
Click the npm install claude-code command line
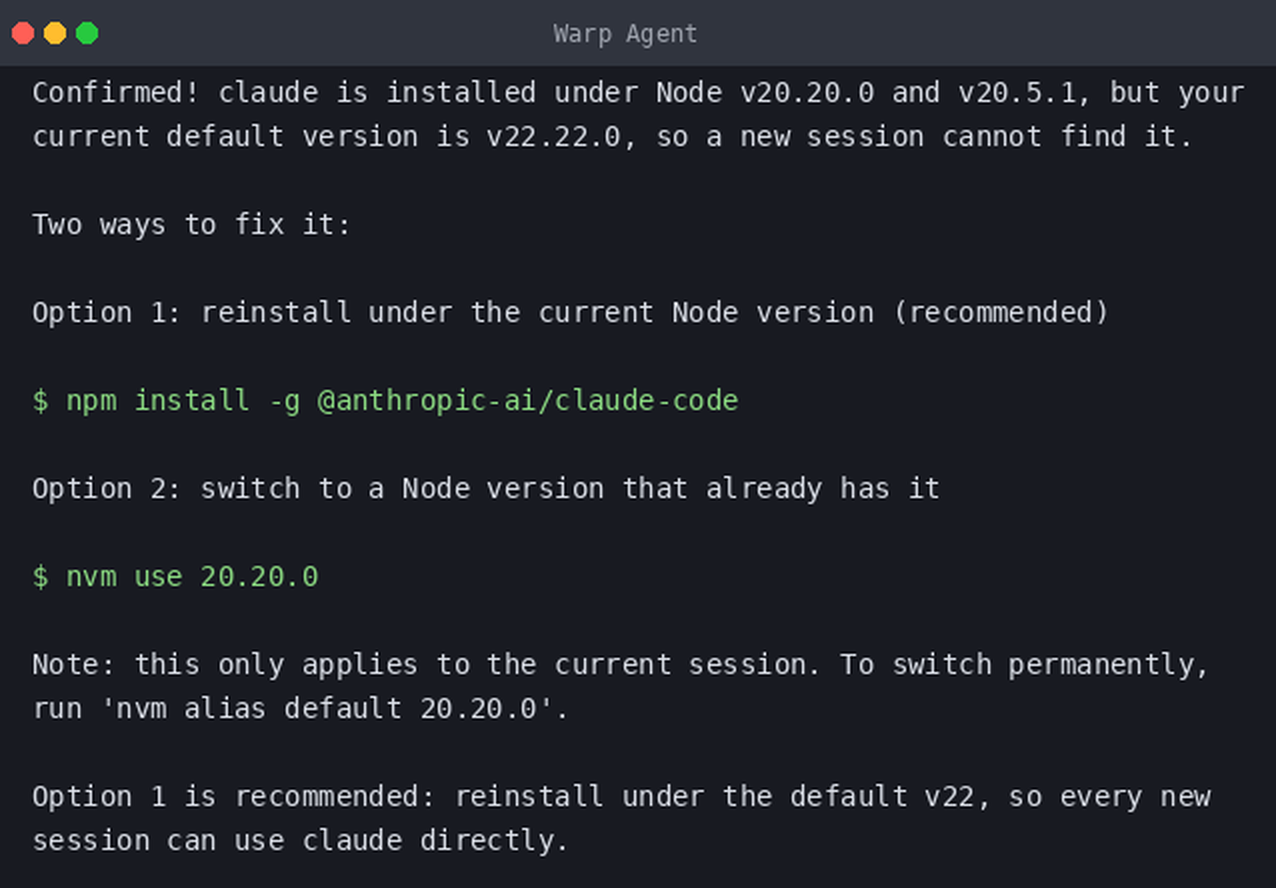[385, 401]
